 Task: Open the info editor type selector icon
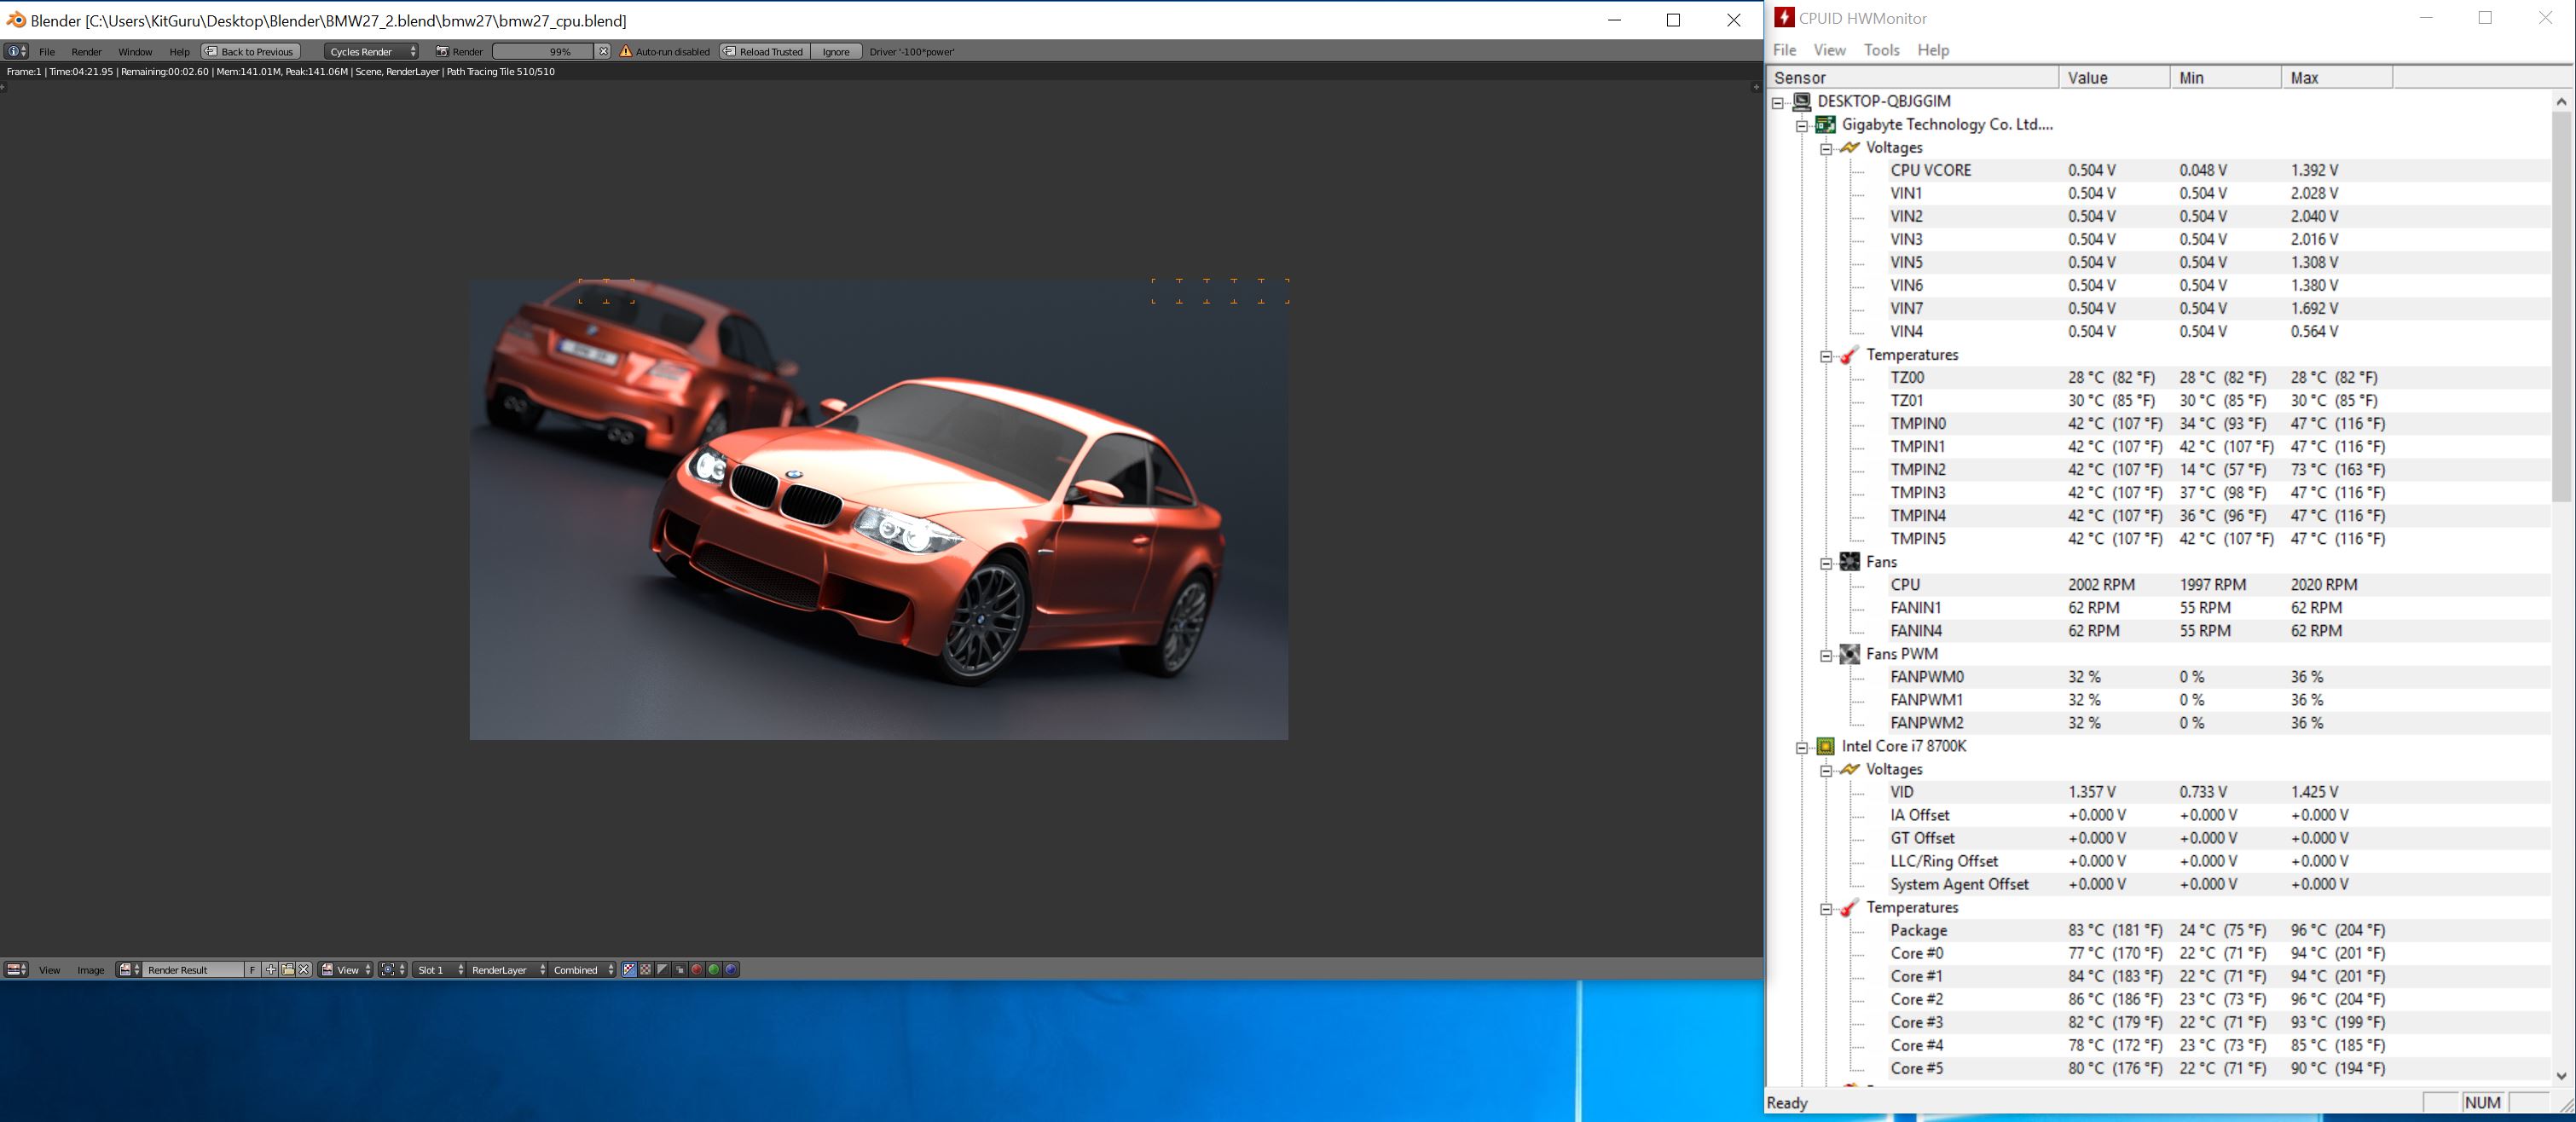pos(16,51)
